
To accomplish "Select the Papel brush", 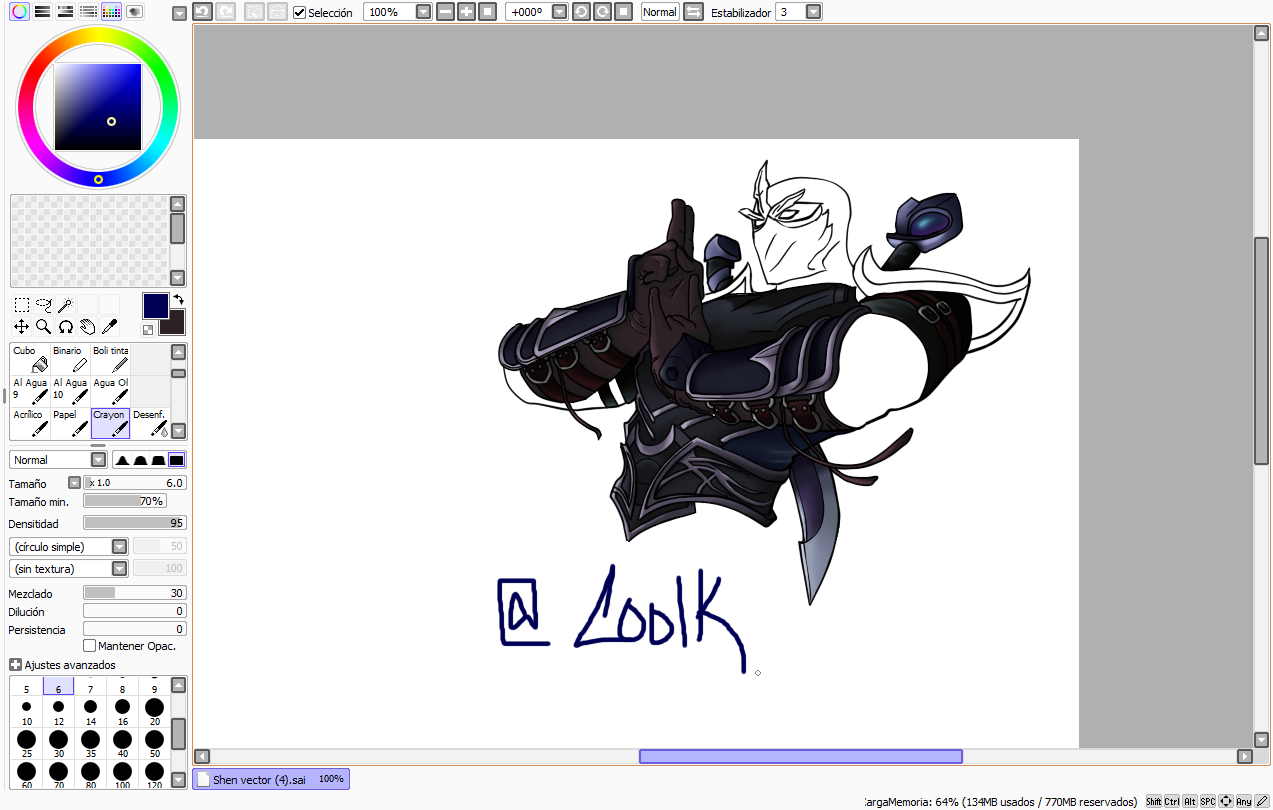I will (70, 423).
